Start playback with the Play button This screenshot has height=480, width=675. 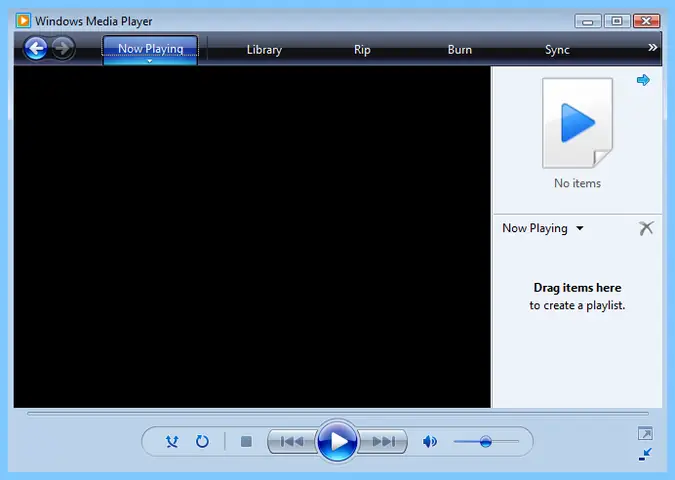pos(337,441)
